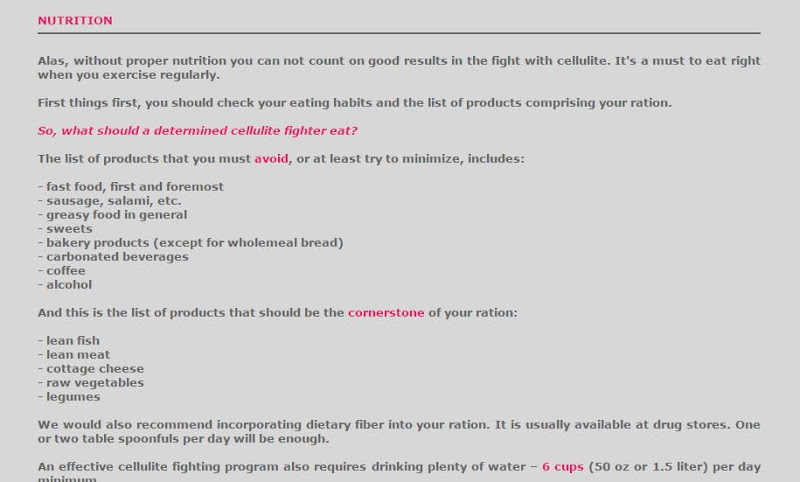
Task: Click the 'sweets' list item
Action: click(65, 229)
